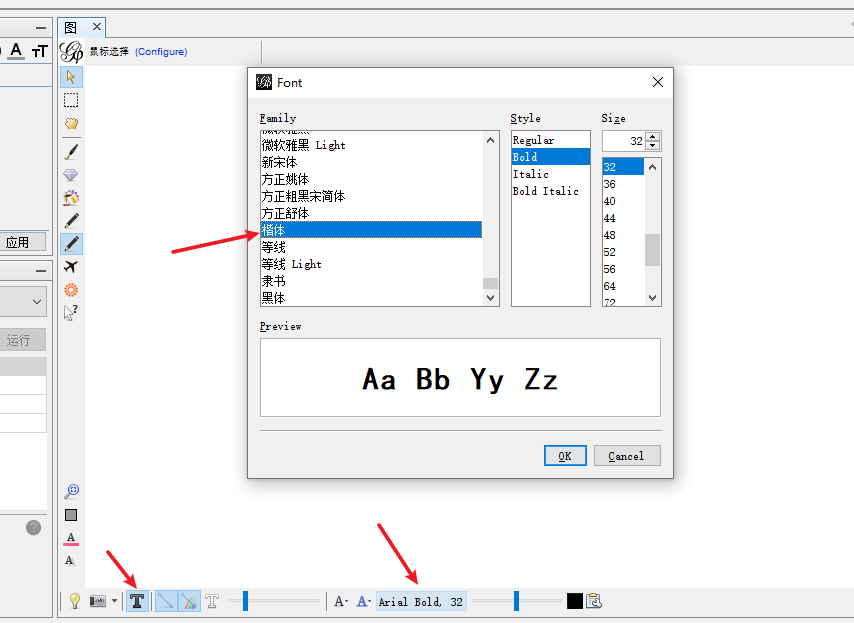This screenshot has height=623, width=854.
Task: Switch to the 图 tab
Action: click(x=71, y=27)
